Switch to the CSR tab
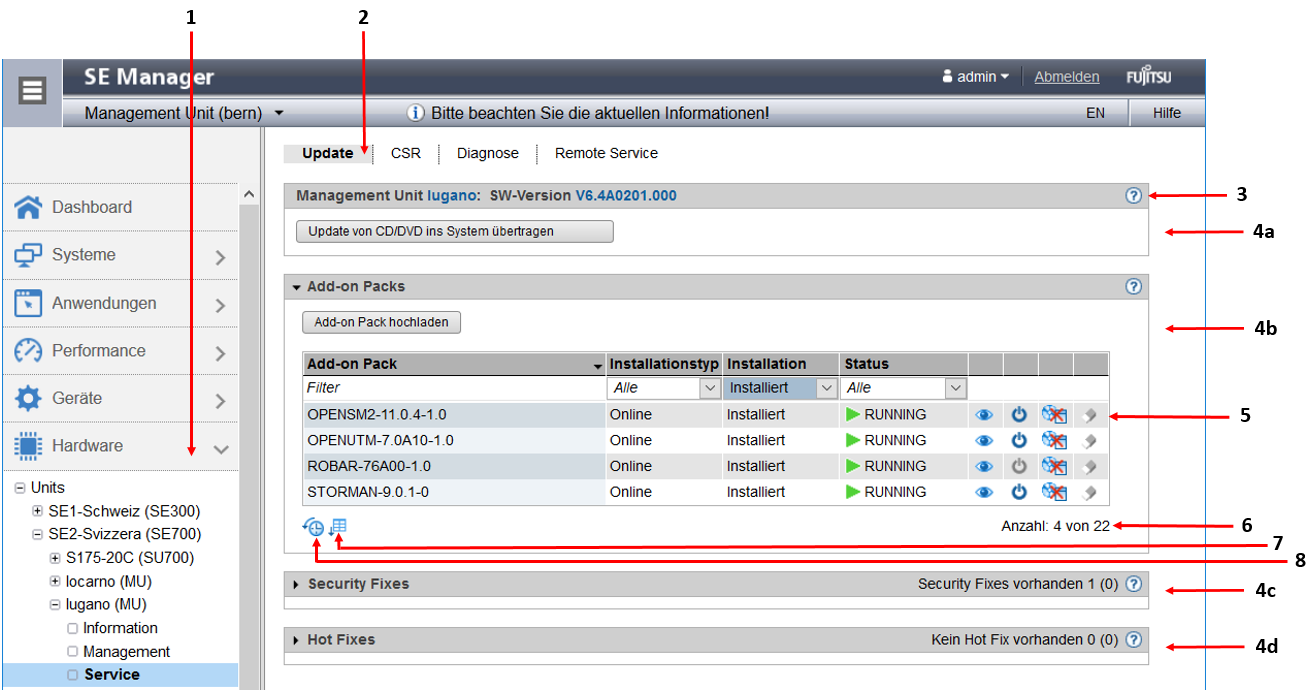The width and height of the screenshot is (1313, 694). pyautogui.click(x=406, y=153)
